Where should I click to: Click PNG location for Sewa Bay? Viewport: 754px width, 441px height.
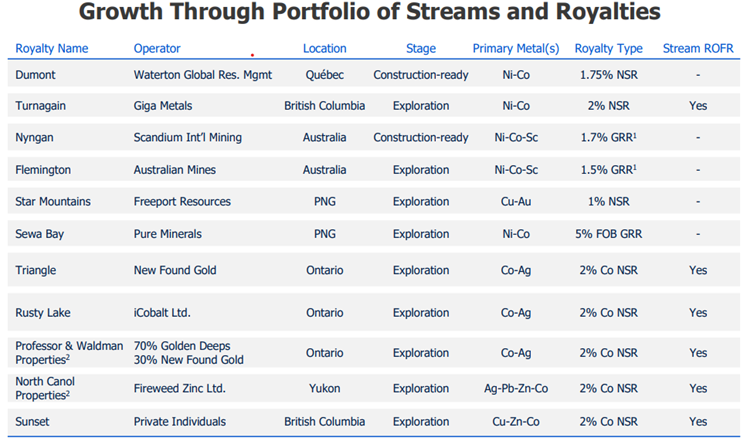[x=325, y=234]
